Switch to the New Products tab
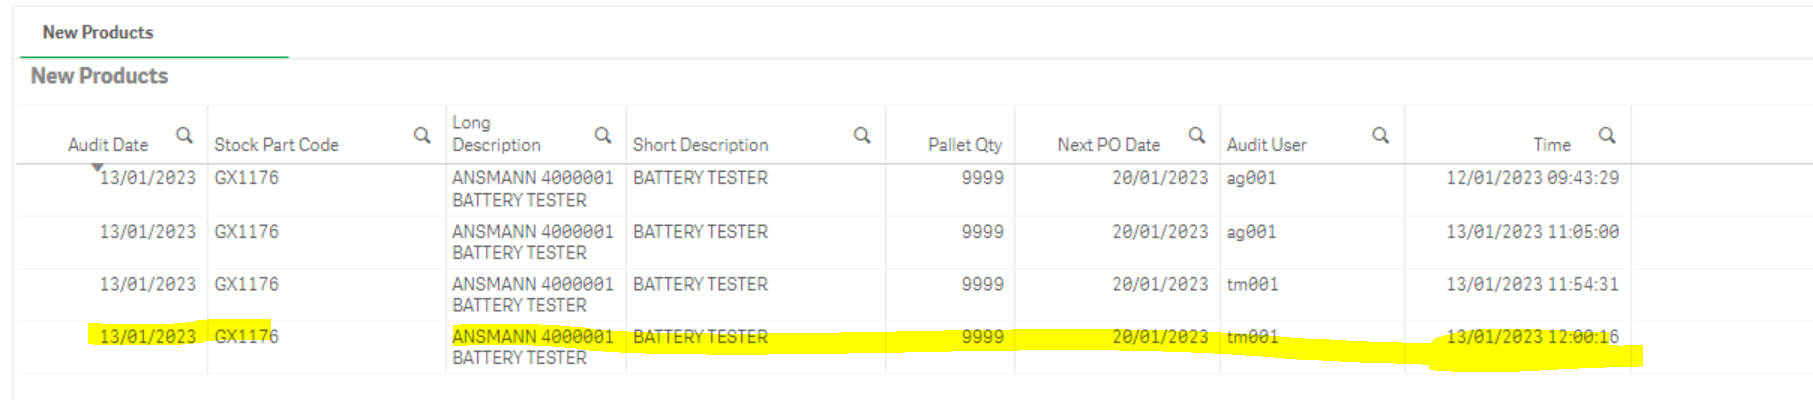 pyautogui.click(x=98, y=33)
